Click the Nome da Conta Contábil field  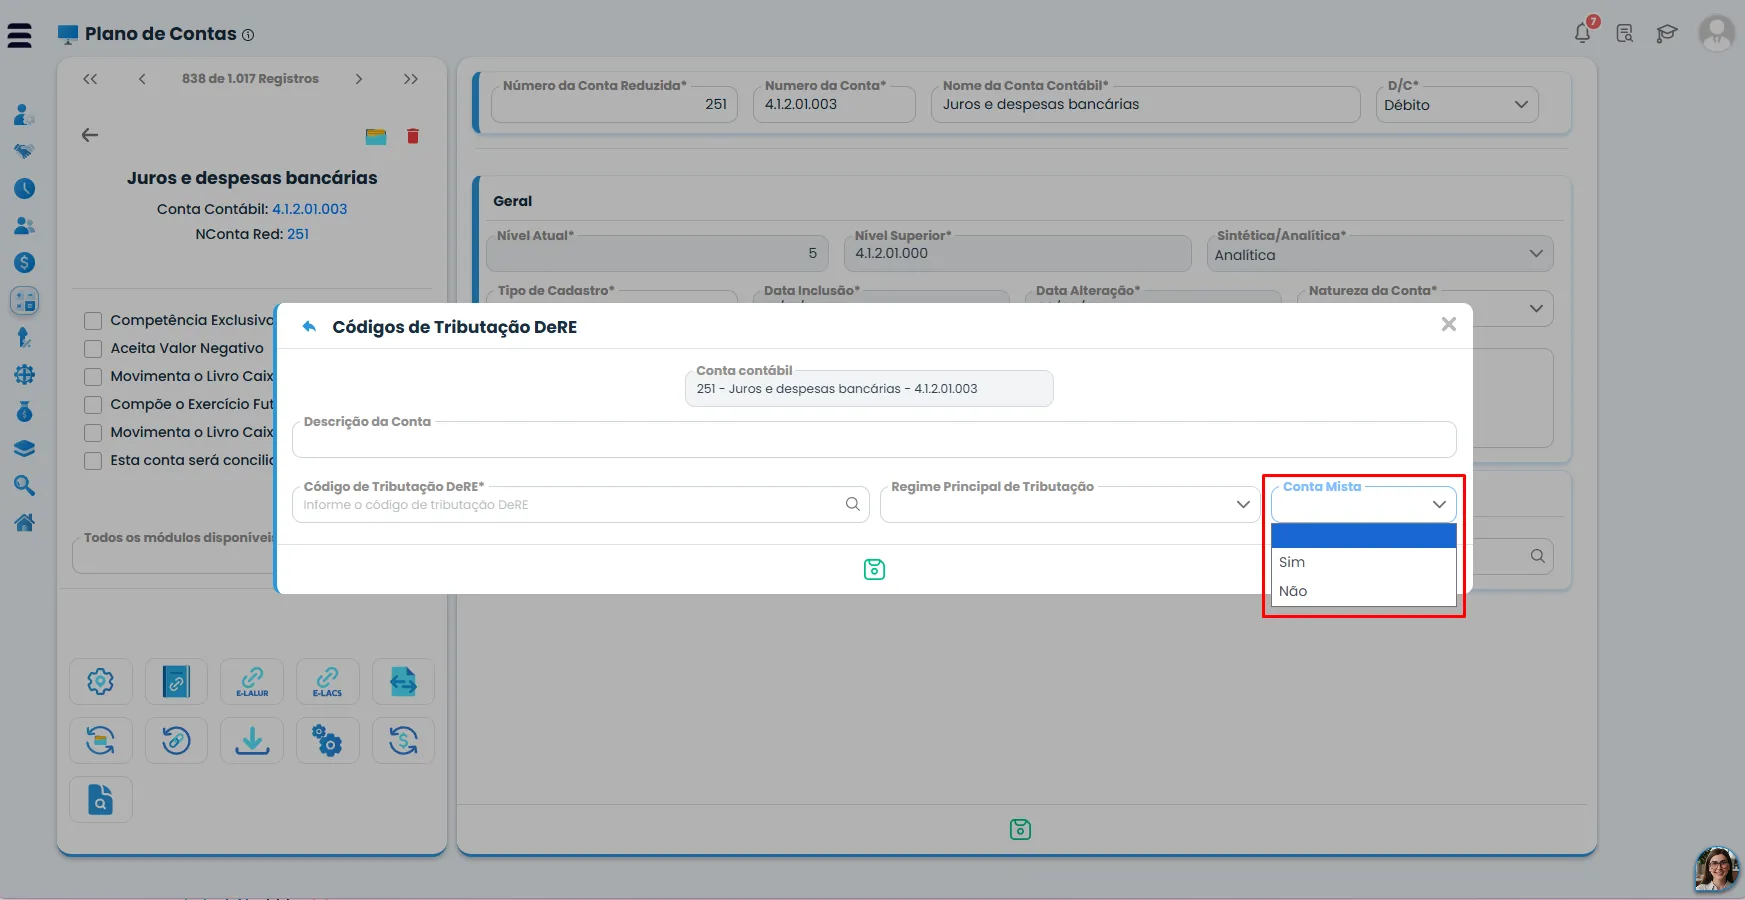(x=1145, y=104)
